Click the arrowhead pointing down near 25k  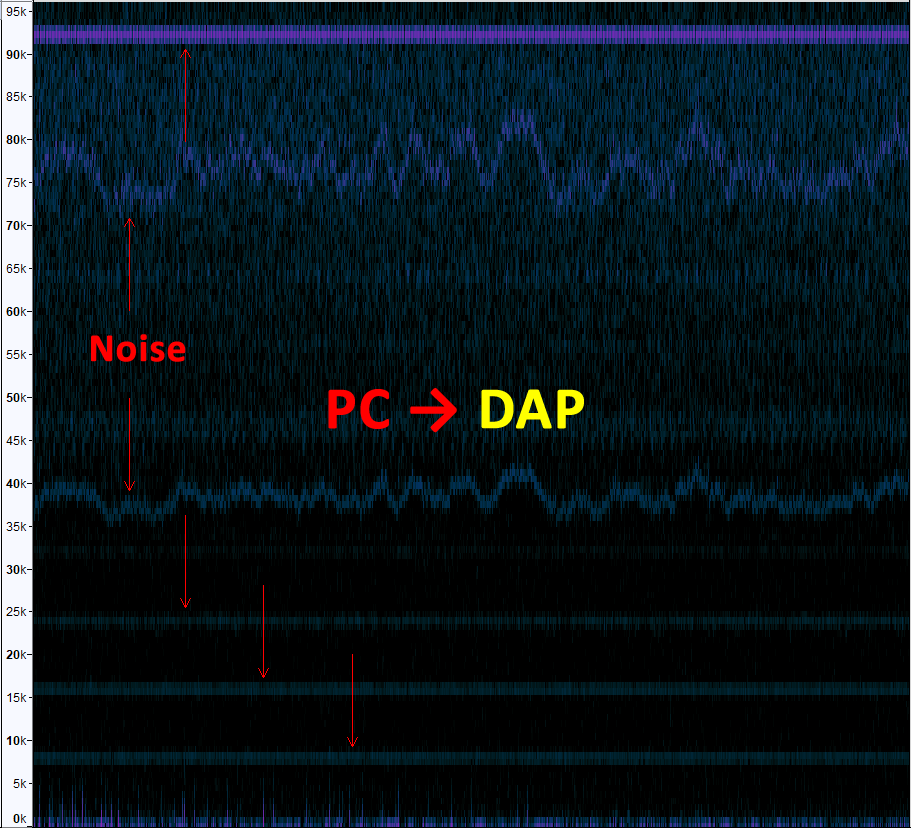(185, 602)
